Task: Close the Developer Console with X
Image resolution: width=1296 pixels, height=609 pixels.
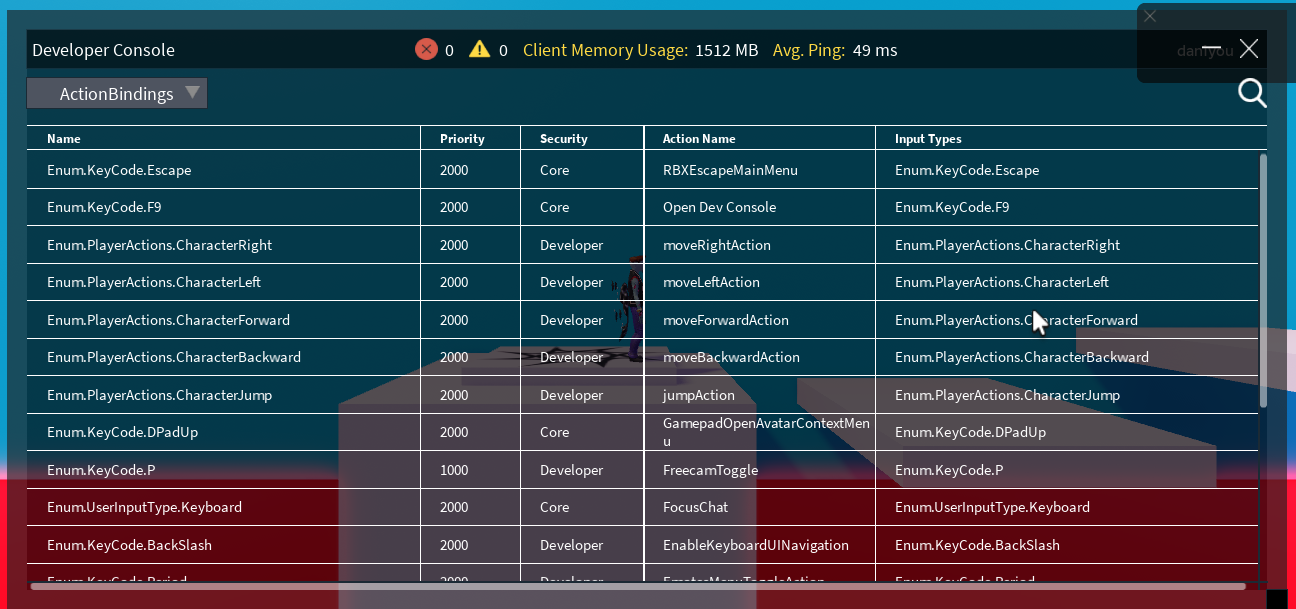Action: point(1248,49)
